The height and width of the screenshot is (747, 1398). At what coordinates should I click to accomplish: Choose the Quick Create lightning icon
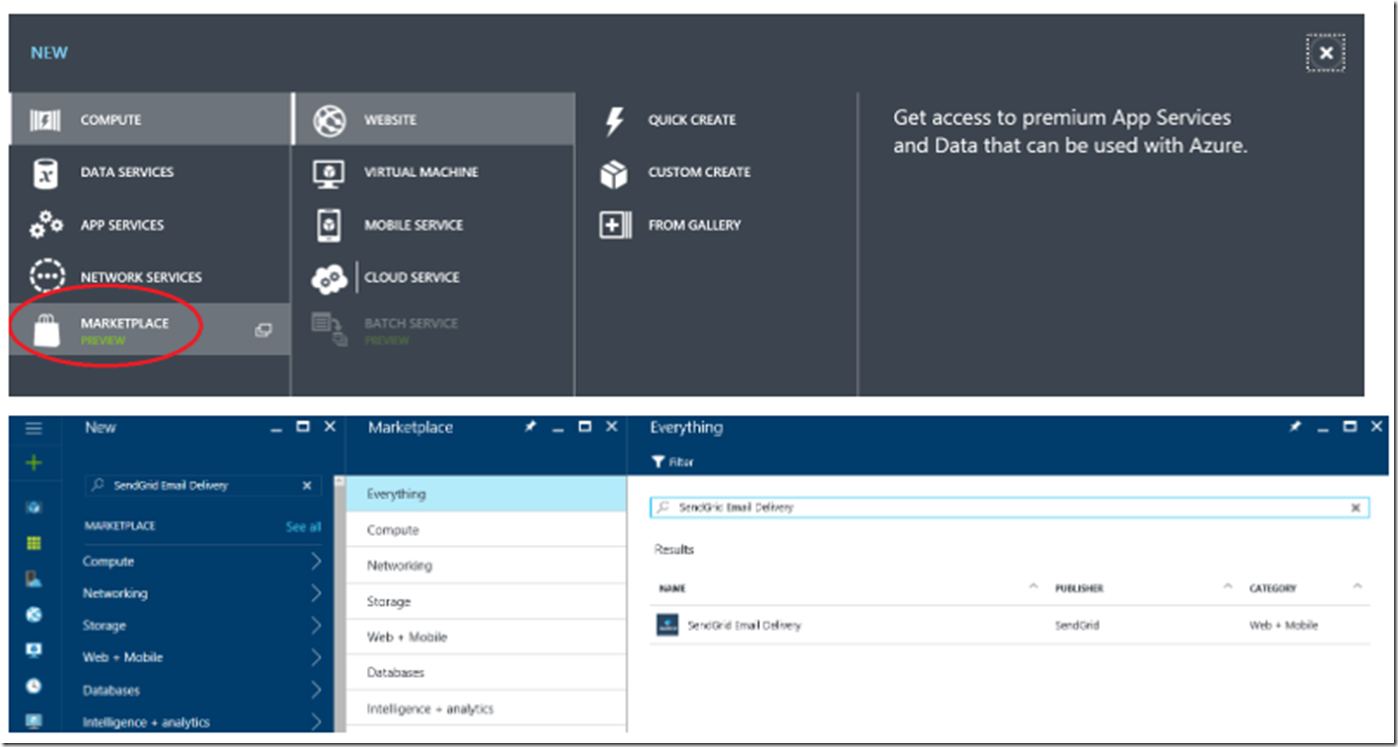coord(614,120)
